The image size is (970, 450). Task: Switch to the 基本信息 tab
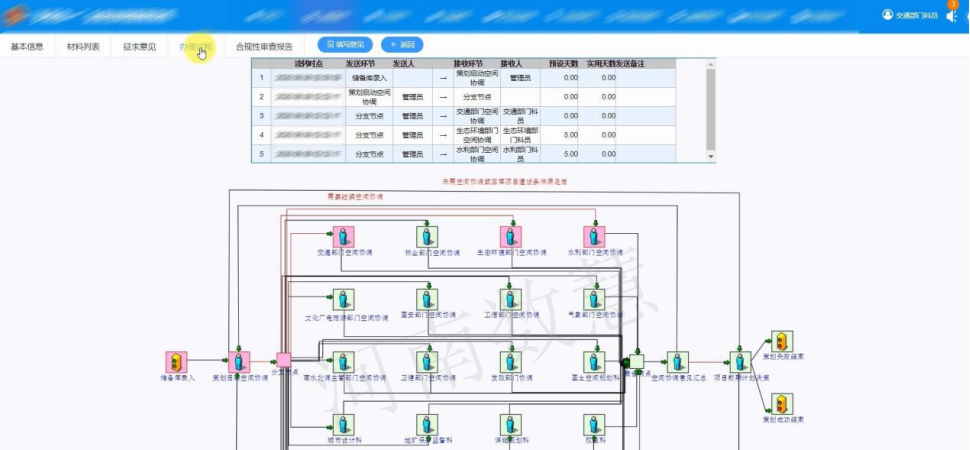[27, 46]
